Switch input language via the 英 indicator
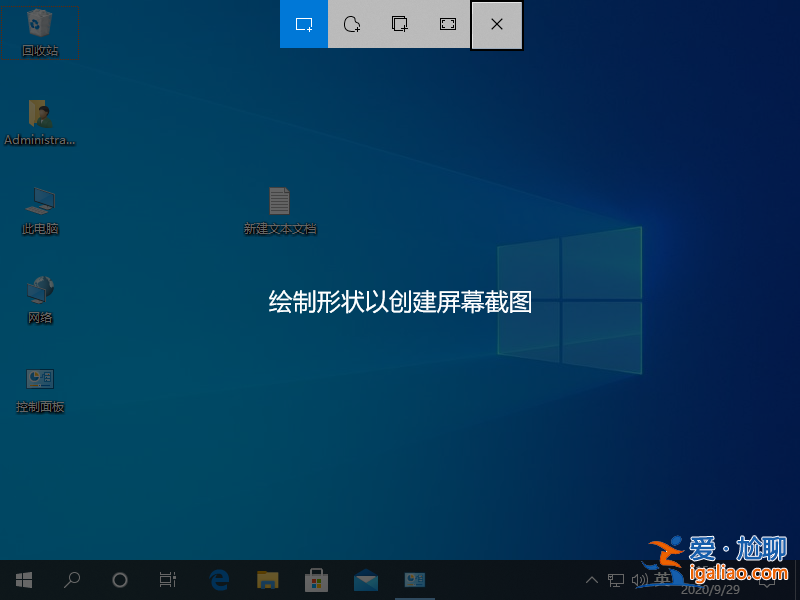The width and height of the screenshot is (800, 600). (663, 579)
